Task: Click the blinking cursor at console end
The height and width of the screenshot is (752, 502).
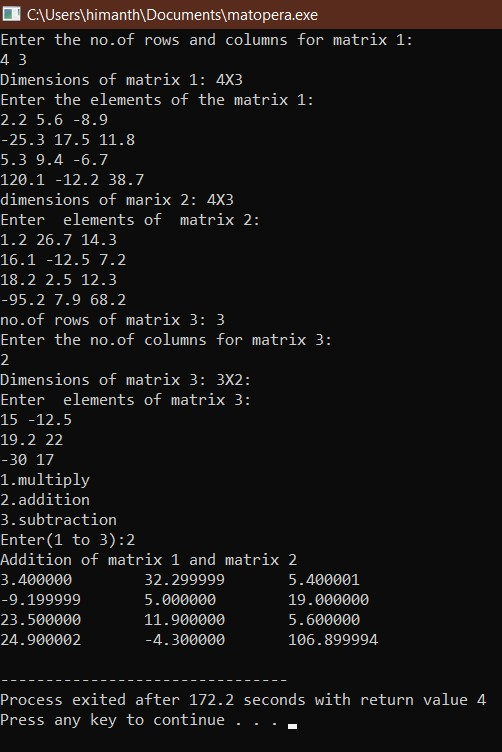Action: click(x=292, y=726)
